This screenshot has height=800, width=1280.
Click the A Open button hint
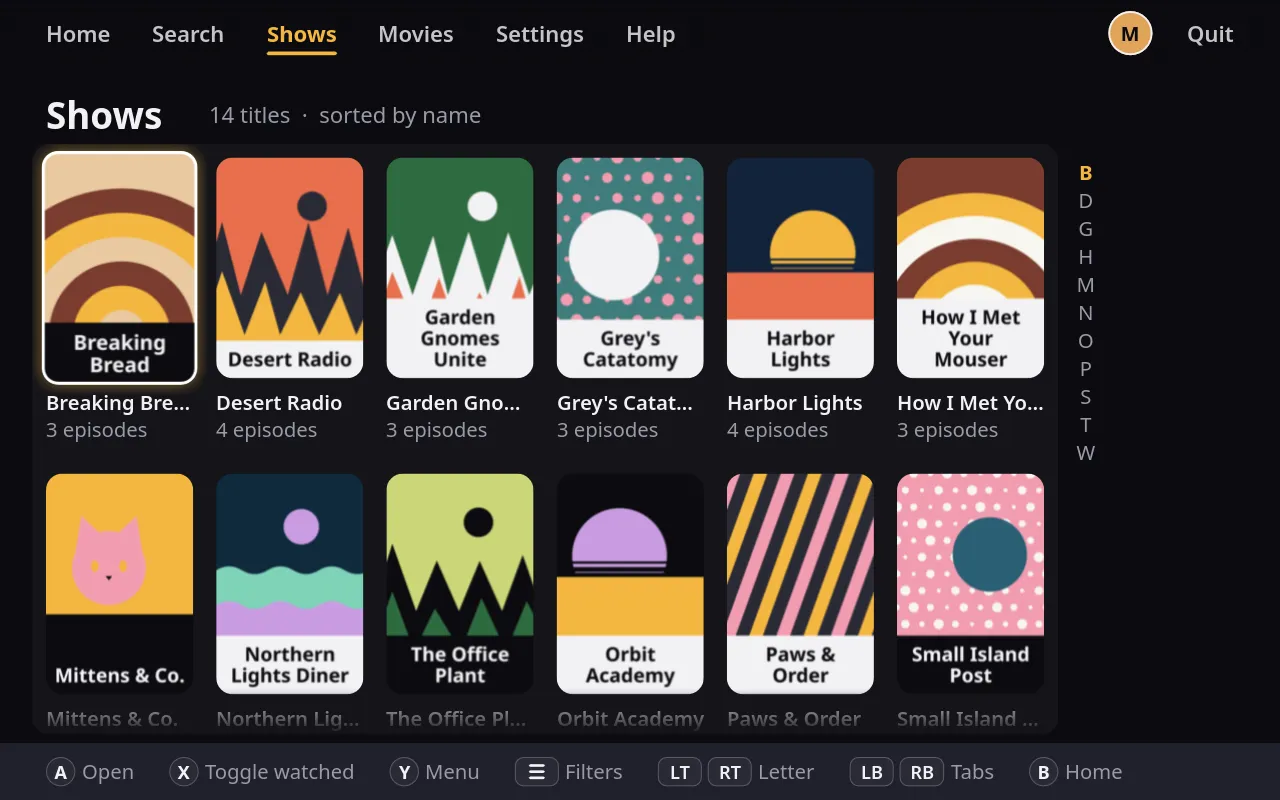click(x=90, y=772)
